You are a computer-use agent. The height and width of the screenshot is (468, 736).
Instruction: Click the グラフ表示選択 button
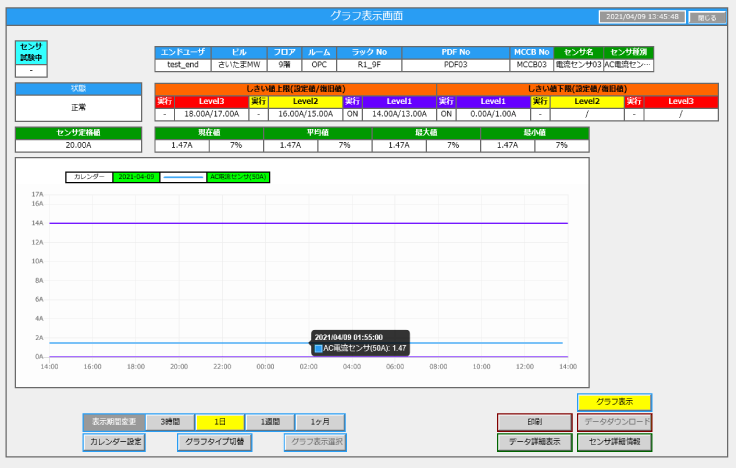pos(315,442)
